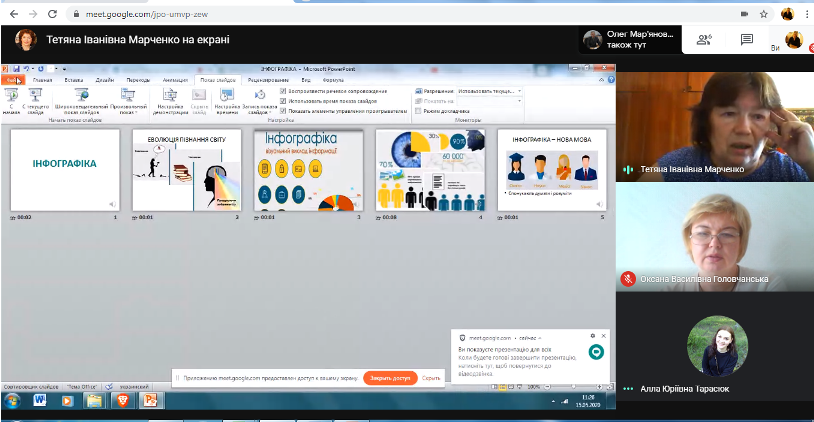Open Brave browser from the taskbar
The width and height of the screenshot is (814, 422).
123,400
